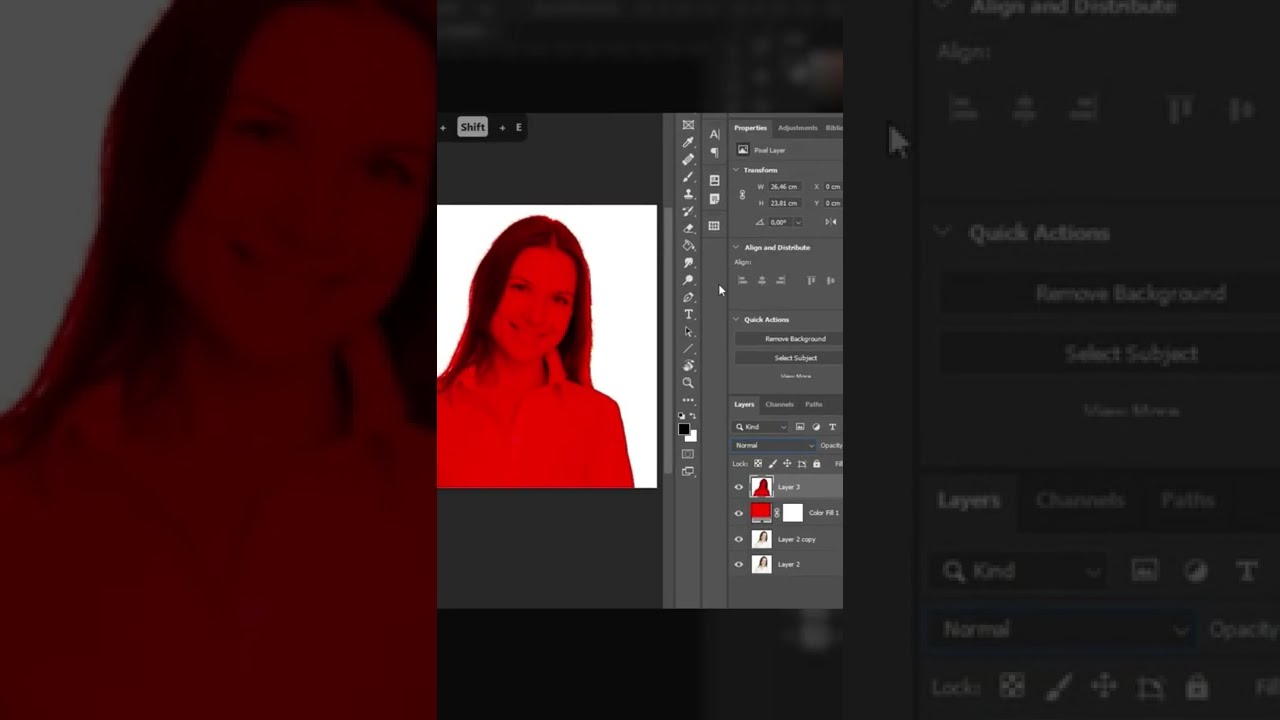Select the Eyedropper tool
Image resolution: width=1280 pixels, height=720 pixels.
point(688,142)
